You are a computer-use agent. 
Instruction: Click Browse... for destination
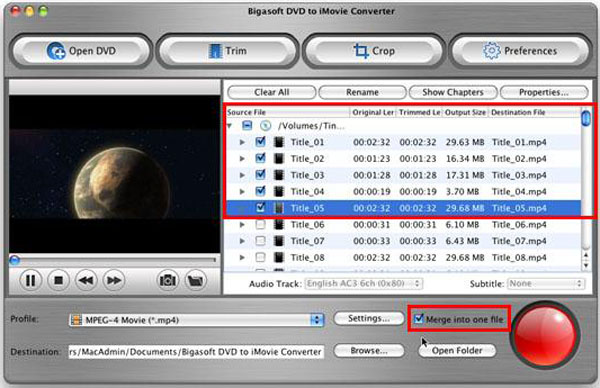[368, 351]
